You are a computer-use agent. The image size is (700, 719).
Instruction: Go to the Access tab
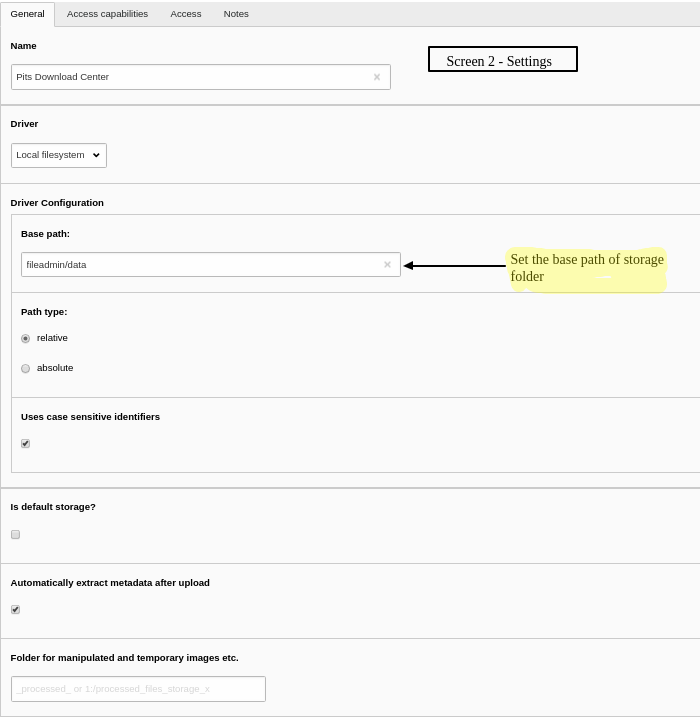186,14
